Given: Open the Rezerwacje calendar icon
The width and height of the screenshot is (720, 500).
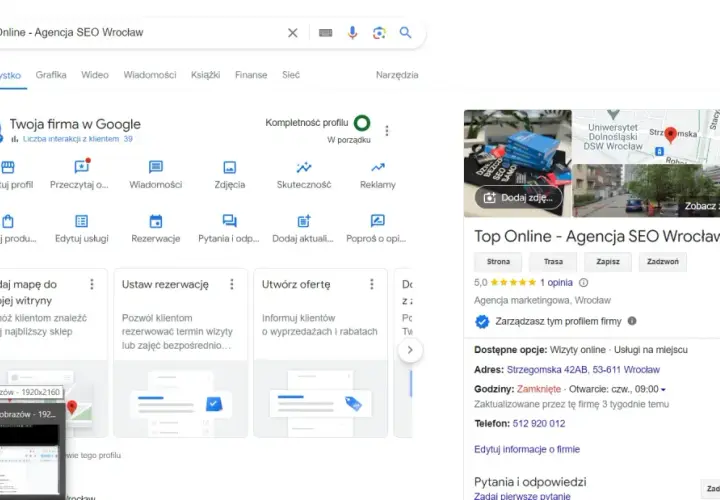Looking at the screenshot, I should [x=156, y=221].
